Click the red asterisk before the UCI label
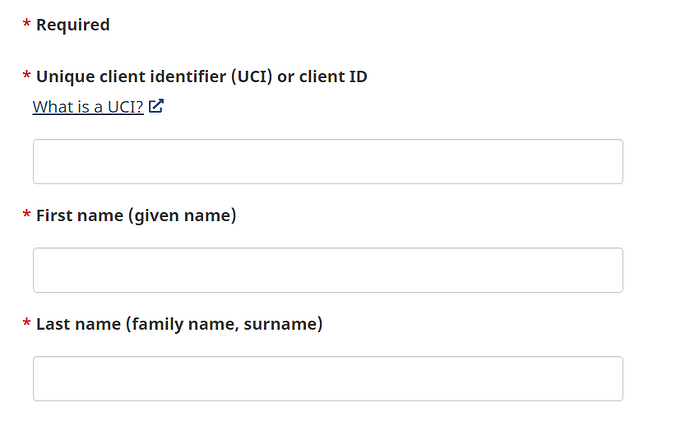This screenshot has width=690, height=421. tap(27, 77)
